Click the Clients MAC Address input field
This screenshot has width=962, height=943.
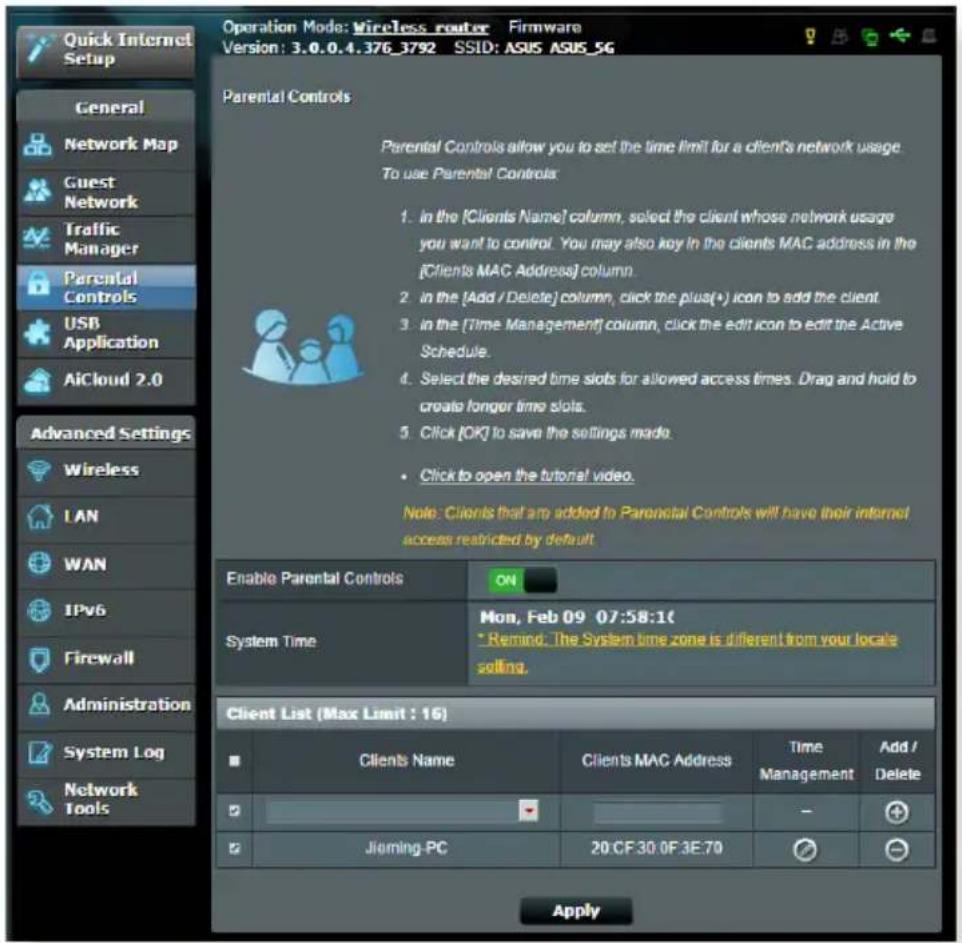pos(657,813)
